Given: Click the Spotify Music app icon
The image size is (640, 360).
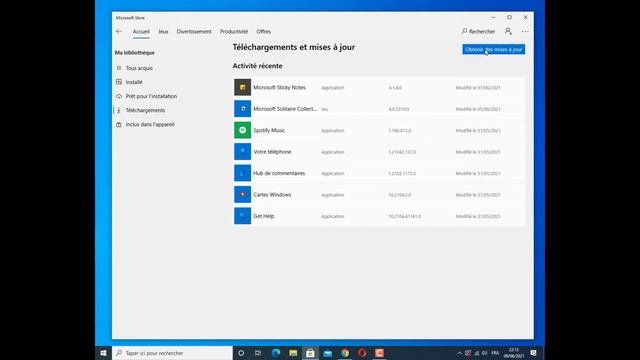Looking at the screenshot, I should click(242, 130).
